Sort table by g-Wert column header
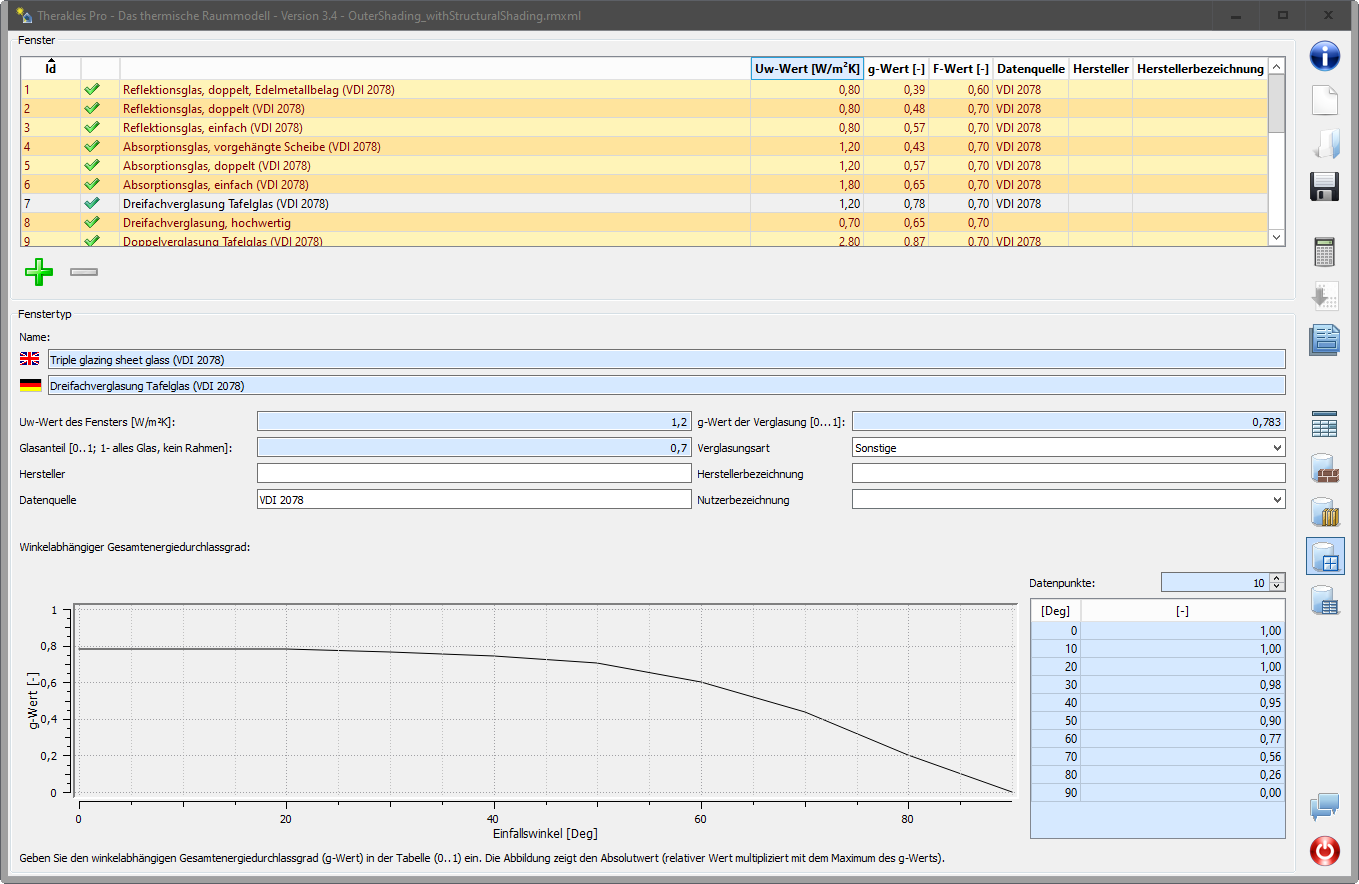Screen dimensions: 1359x884 click(896, 69)
